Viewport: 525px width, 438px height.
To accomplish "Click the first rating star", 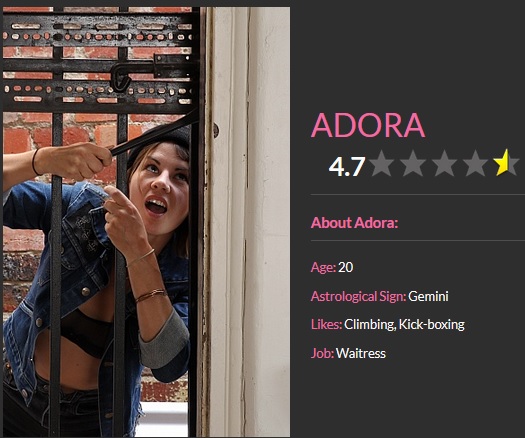I will 382,163.
